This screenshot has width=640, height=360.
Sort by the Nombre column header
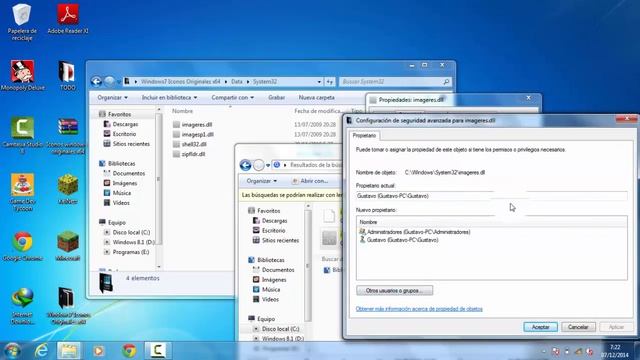(182, 111)
